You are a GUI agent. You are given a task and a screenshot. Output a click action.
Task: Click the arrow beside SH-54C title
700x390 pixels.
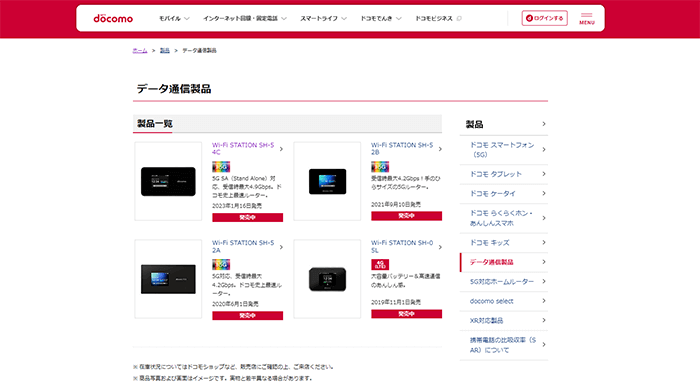[x=281, y=149]
